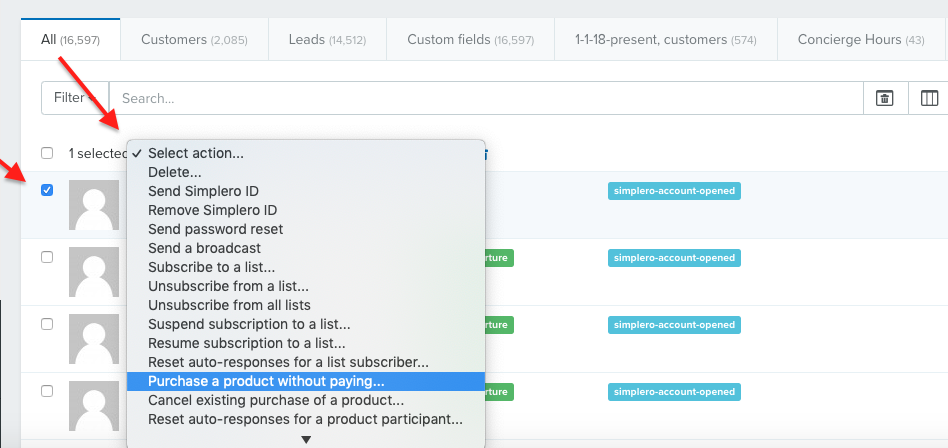The width and height of the screenshot is (948, 448).
Task: Open the columns layout icon
Action: [929, 98]
